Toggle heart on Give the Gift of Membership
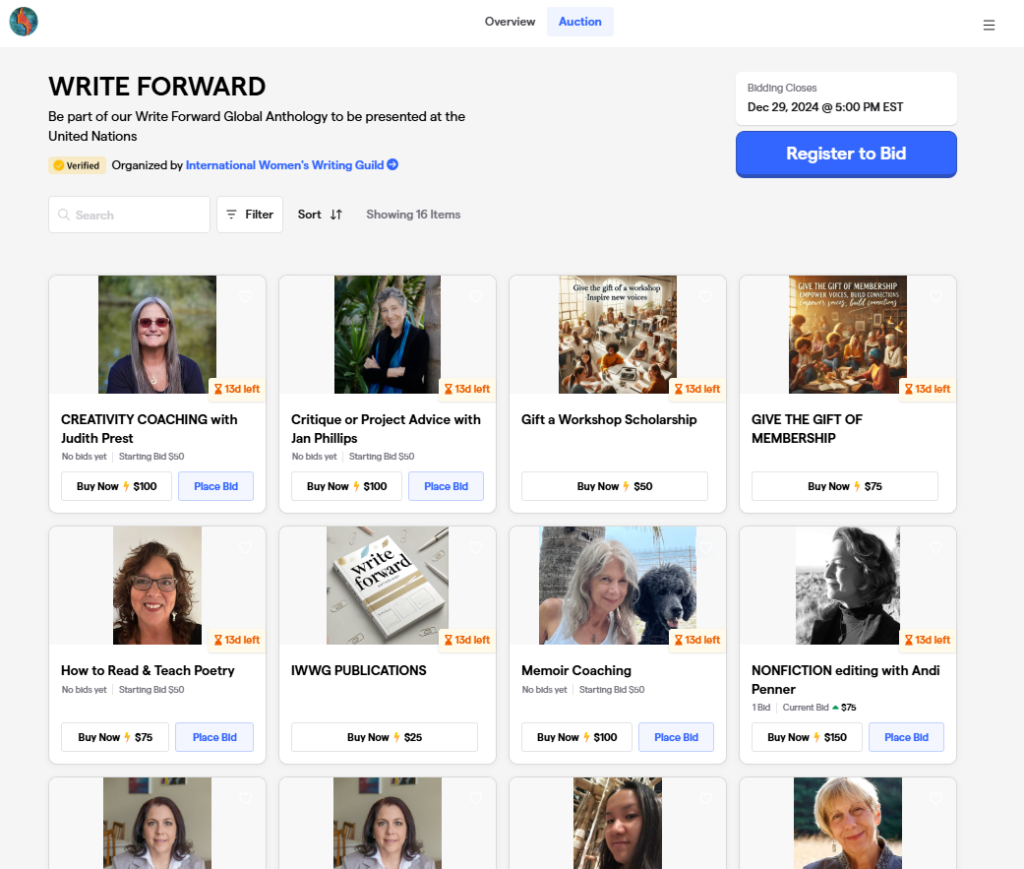Image resolution: width=1024 pixels, height=869 pixels. pyautogui.click(x=936, y=296)
